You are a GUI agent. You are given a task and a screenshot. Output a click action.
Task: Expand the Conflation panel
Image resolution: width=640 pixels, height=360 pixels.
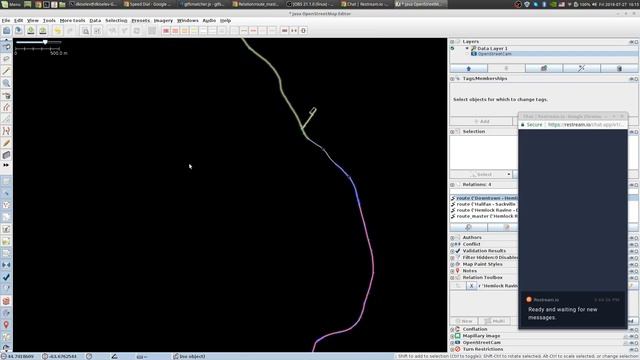452,329
